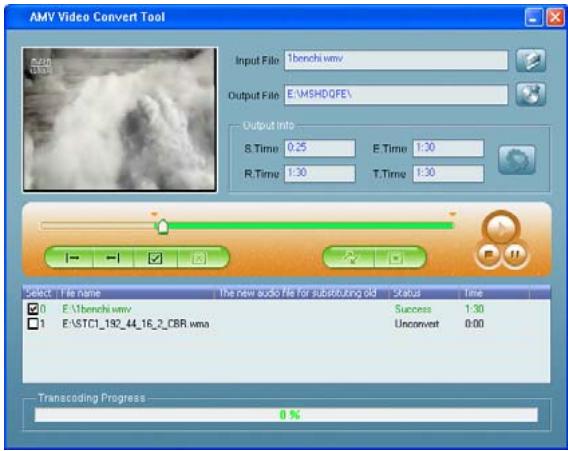Focus the Output File path field

[396, 95]
